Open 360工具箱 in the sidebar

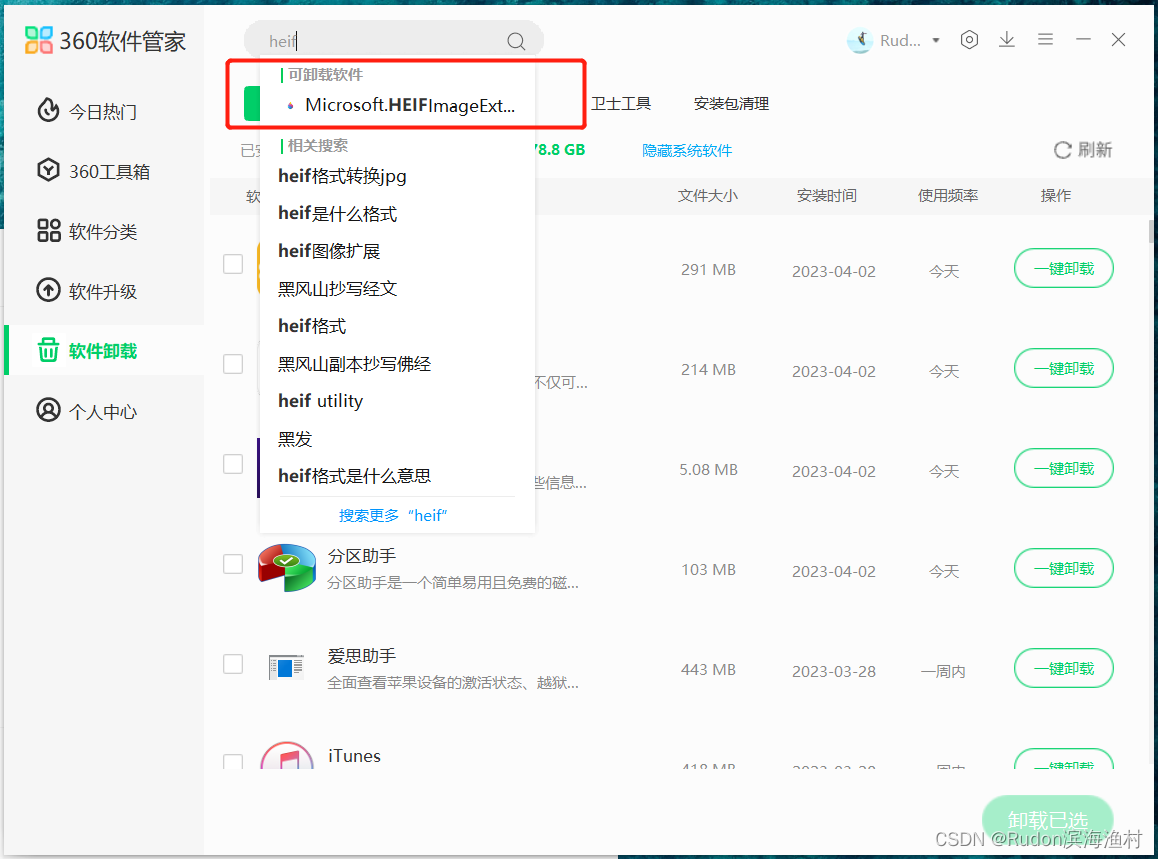pos(104,171)
